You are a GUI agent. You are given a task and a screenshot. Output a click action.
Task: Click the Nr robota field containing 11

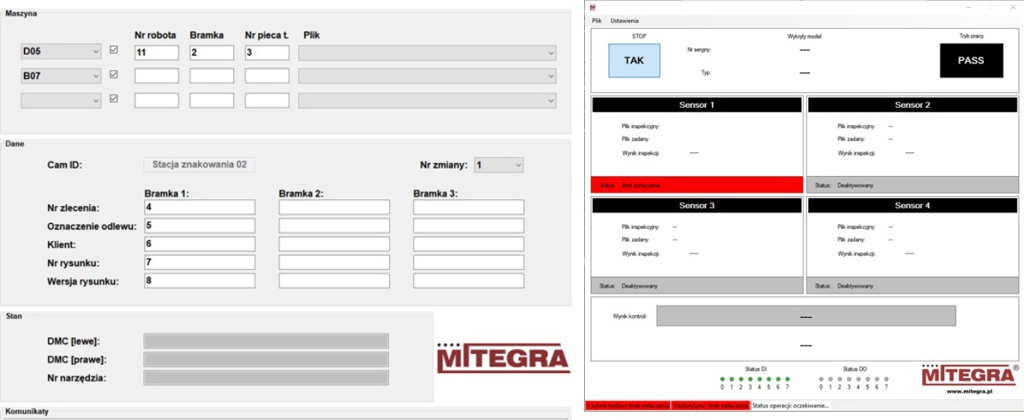pyautogui.click(x=157, y=53)
